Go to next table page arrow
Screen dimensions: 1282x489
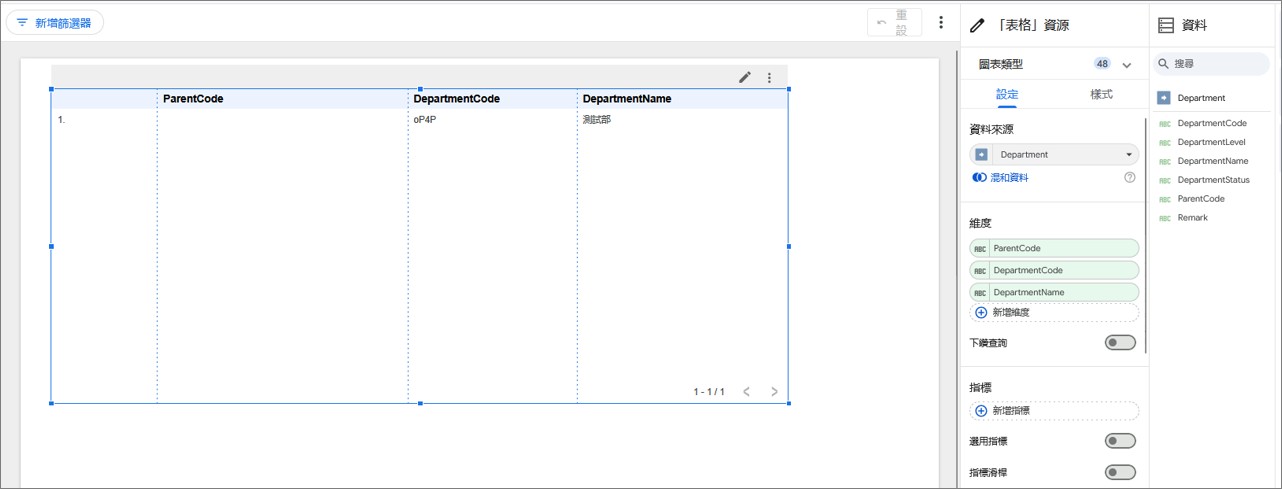(774, 391)
